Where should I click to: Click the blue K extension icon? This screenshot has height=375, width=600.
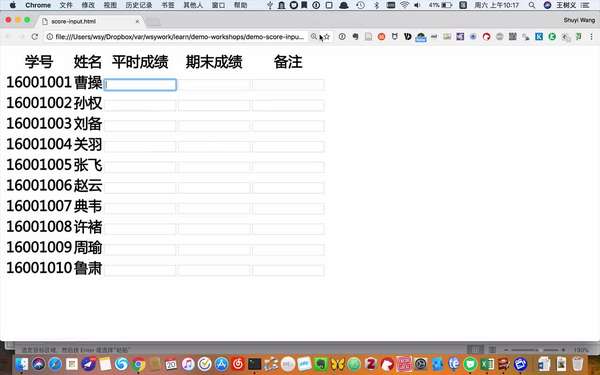[539, 37]
